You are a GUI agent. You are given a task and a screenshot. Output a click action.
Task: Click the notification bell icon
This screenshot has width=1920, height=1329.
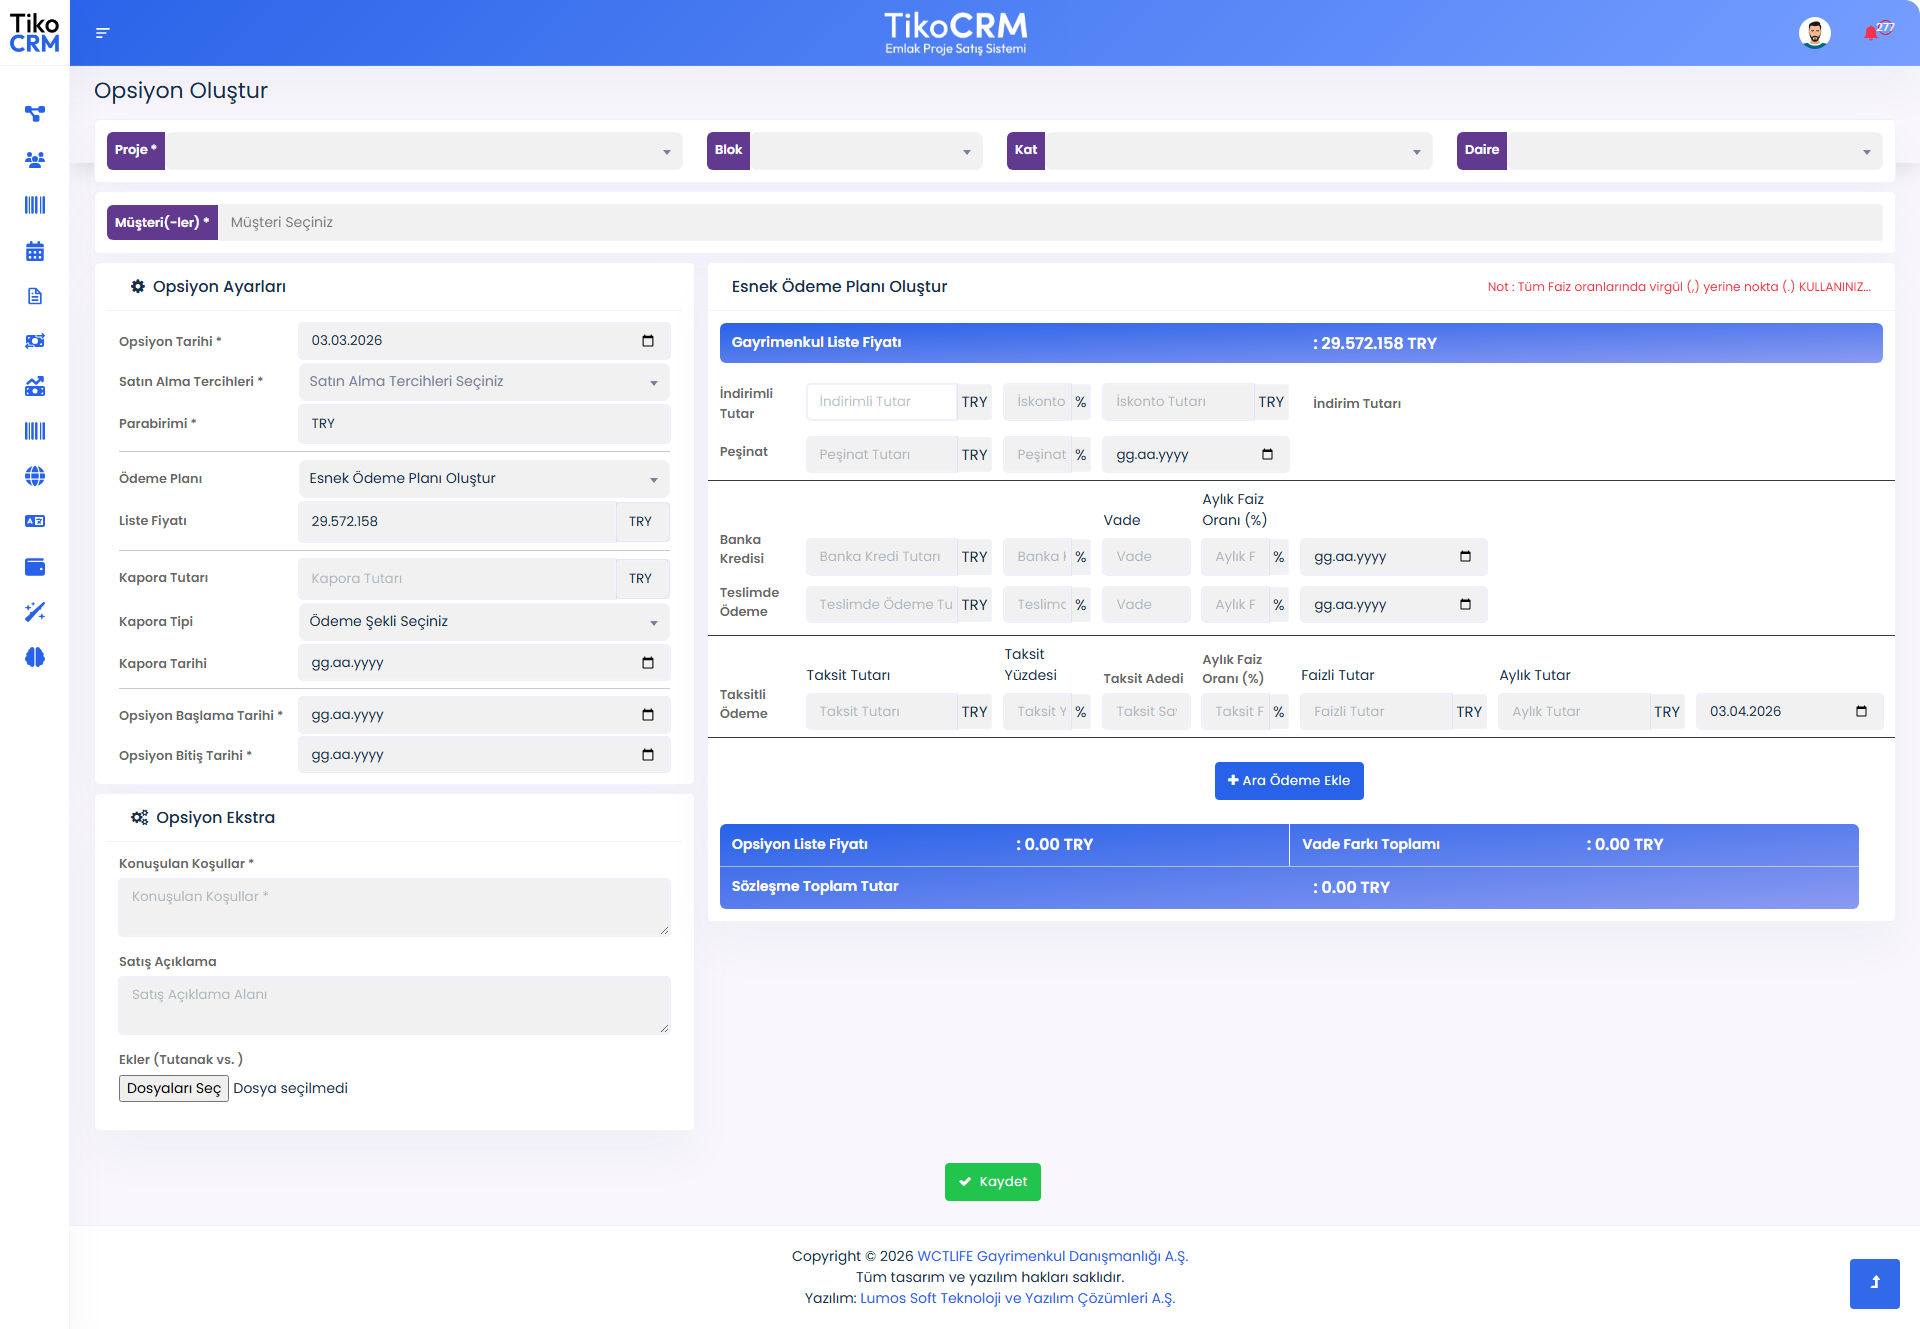click(1871, 33)
